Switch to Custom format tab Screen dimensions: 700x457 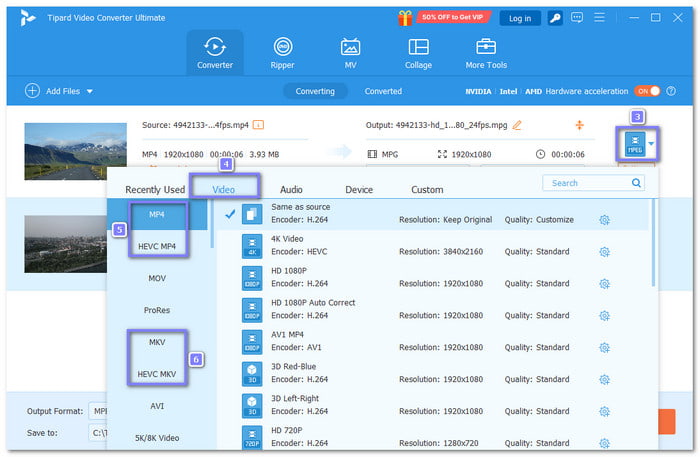coord(427,190)
